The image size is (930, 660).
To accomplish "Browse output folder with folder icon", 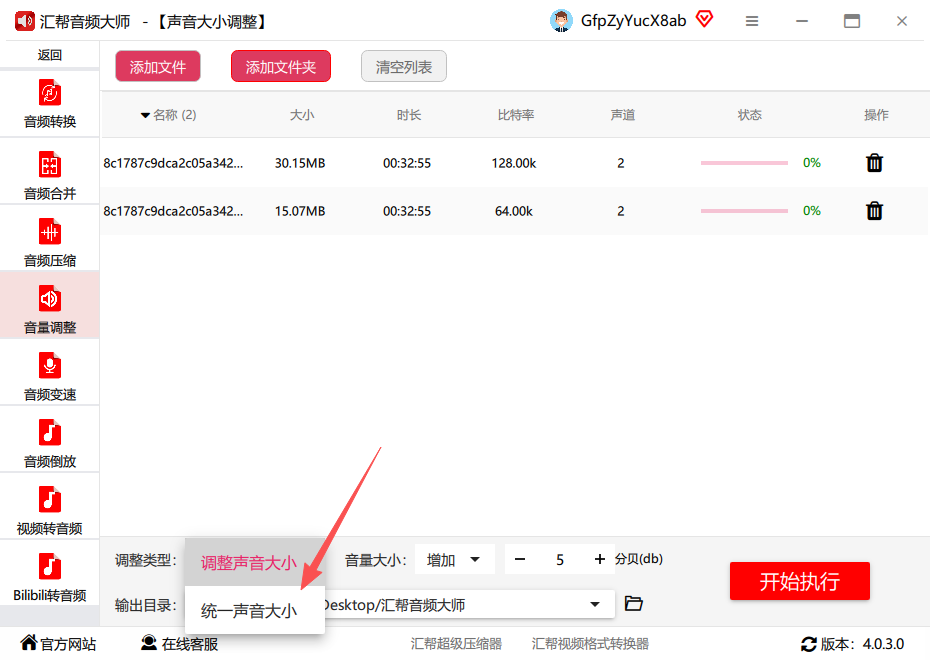I will point(633,604).
